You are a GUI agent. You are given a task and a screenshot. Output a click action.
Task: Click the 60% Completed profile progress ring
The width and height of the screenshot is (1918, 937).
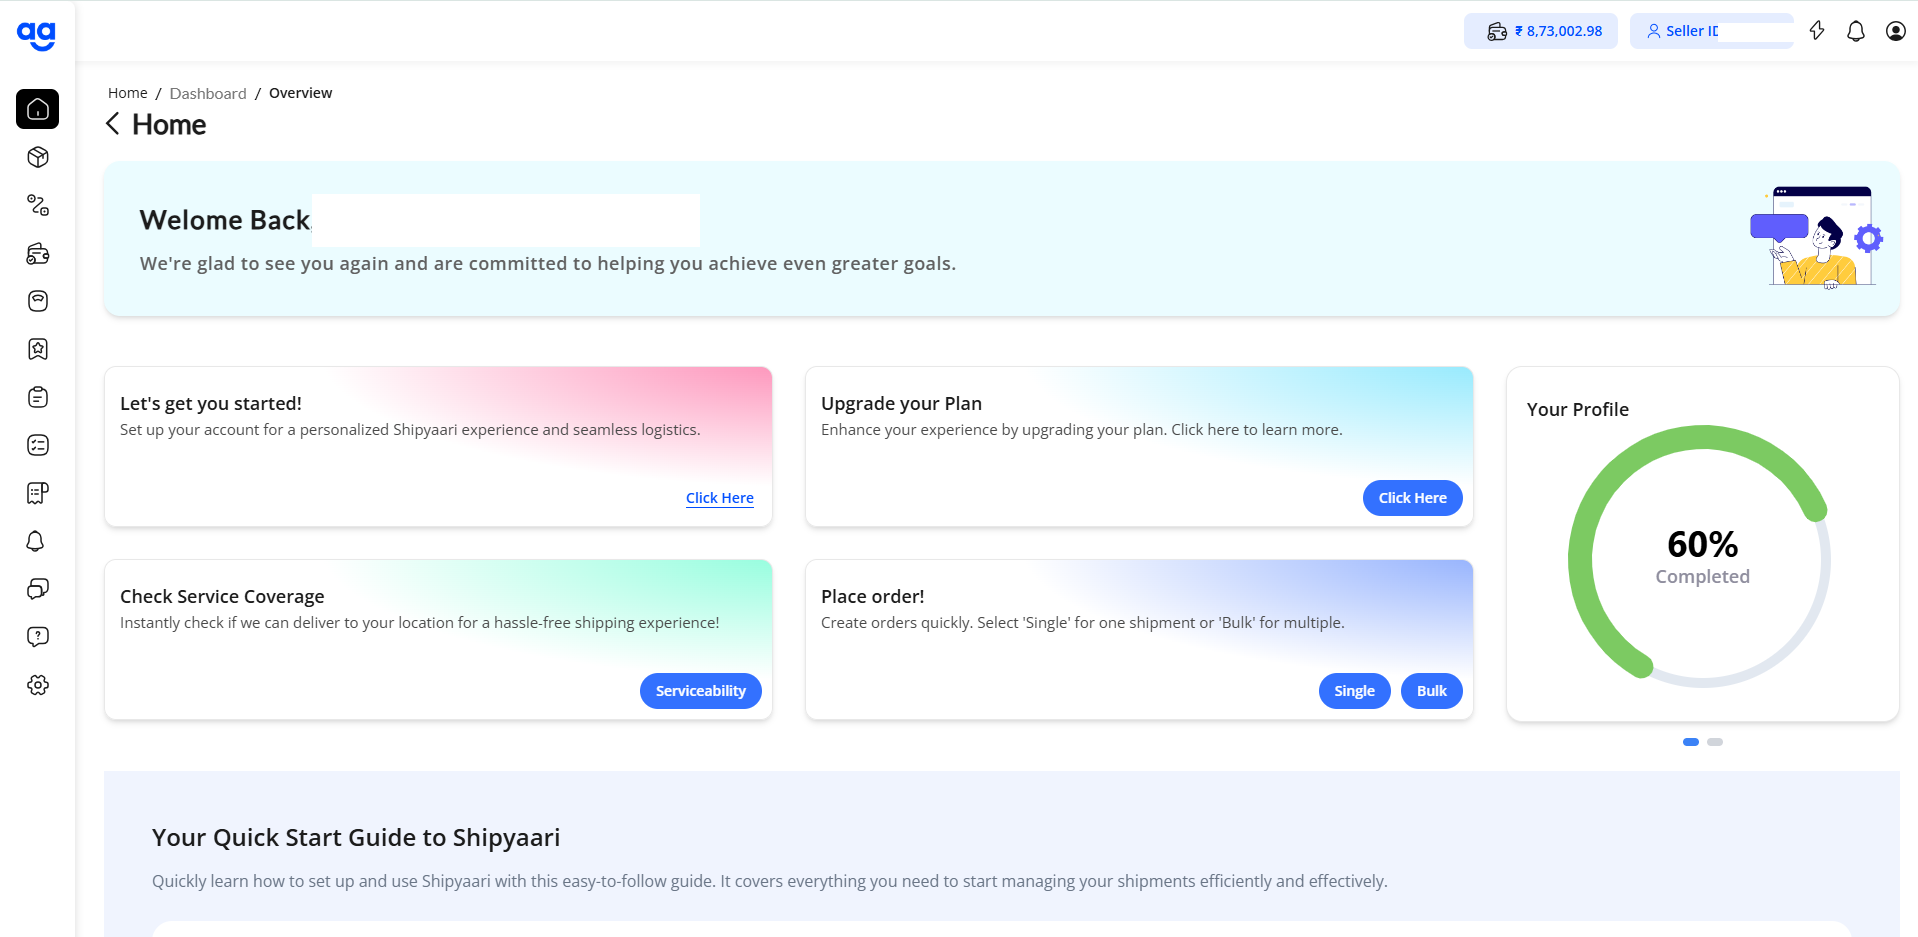[x=1700, y=556]
